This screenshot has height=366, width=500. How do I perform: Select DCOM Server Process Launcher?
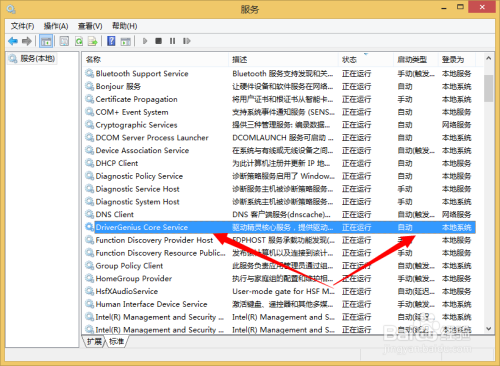pos(279,138)
